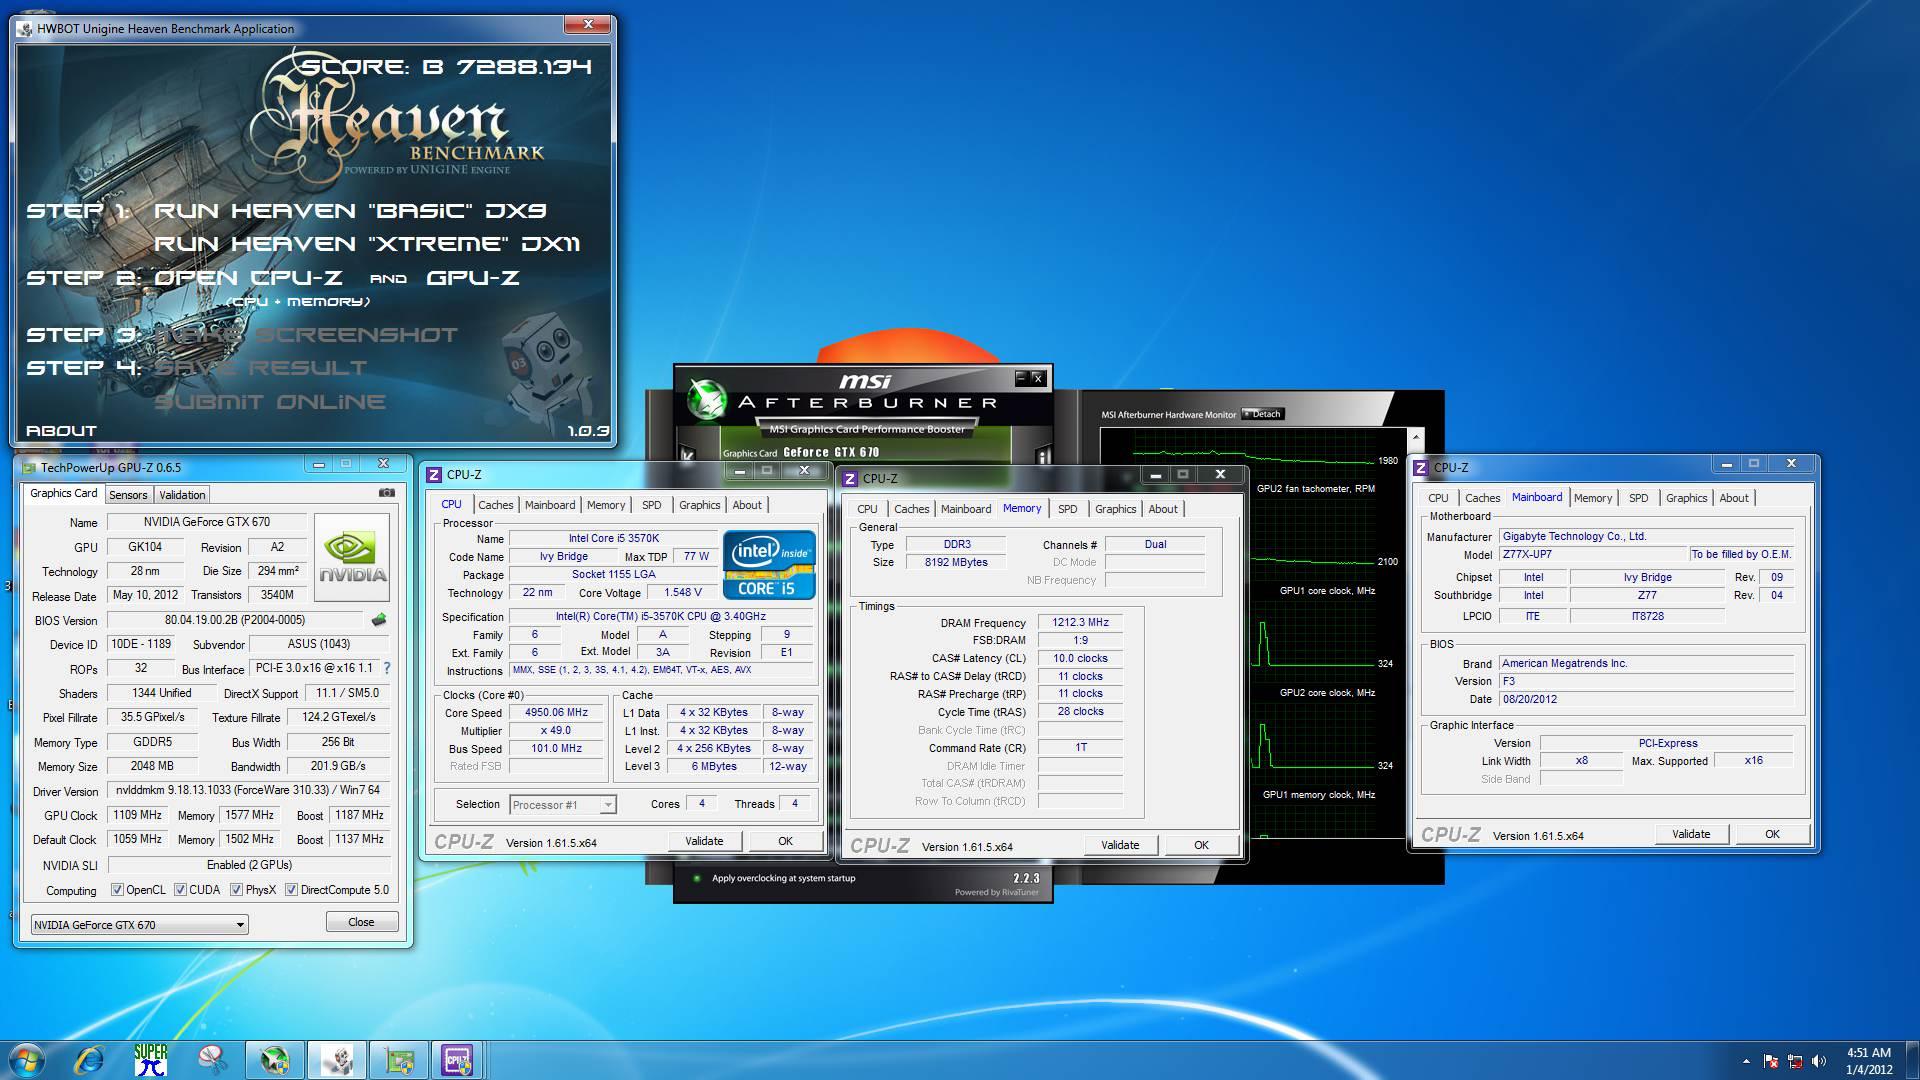
Task: Click the bus interface question mark icon
Action: click(x=387, y=668)
